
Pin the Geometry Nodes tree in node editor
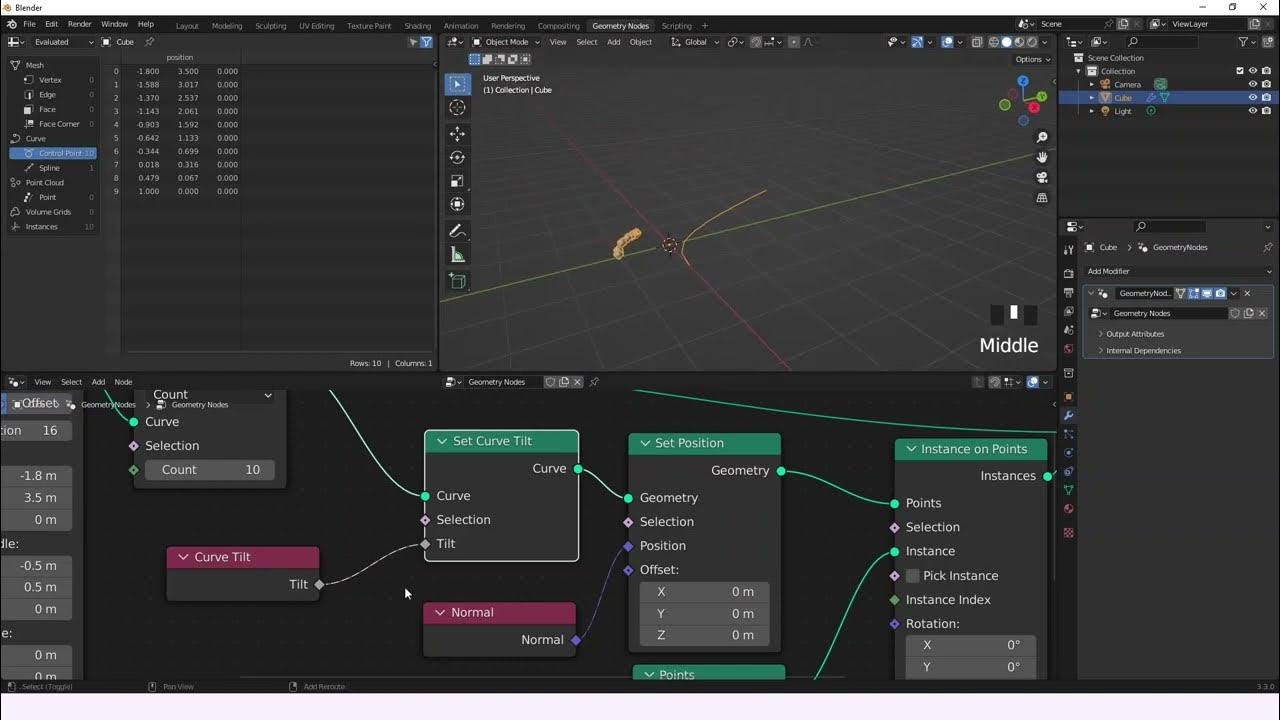pos(594,382)
